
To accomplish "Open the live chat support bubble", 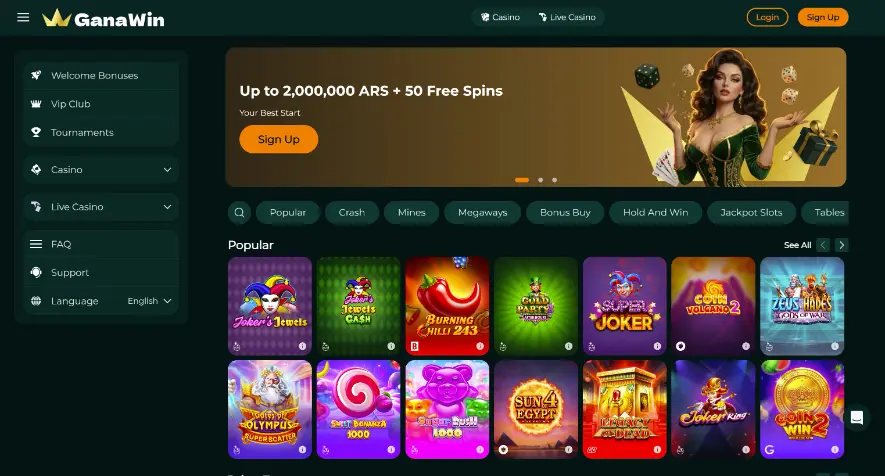I will click(857, 418).
